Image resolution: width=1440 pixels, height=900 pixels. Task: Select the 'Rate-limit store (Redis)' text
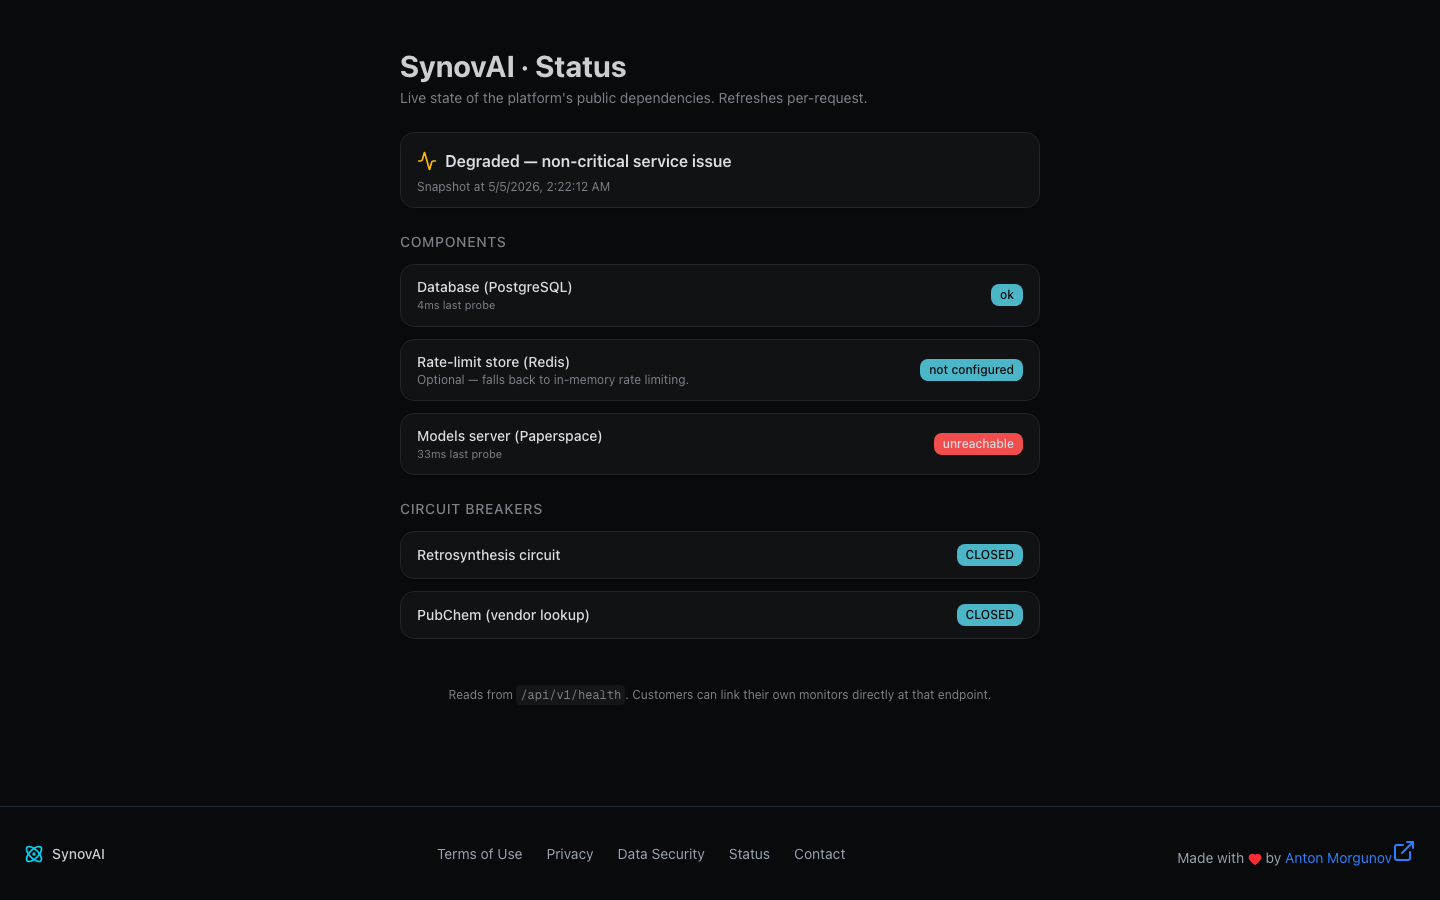(493, 362)
